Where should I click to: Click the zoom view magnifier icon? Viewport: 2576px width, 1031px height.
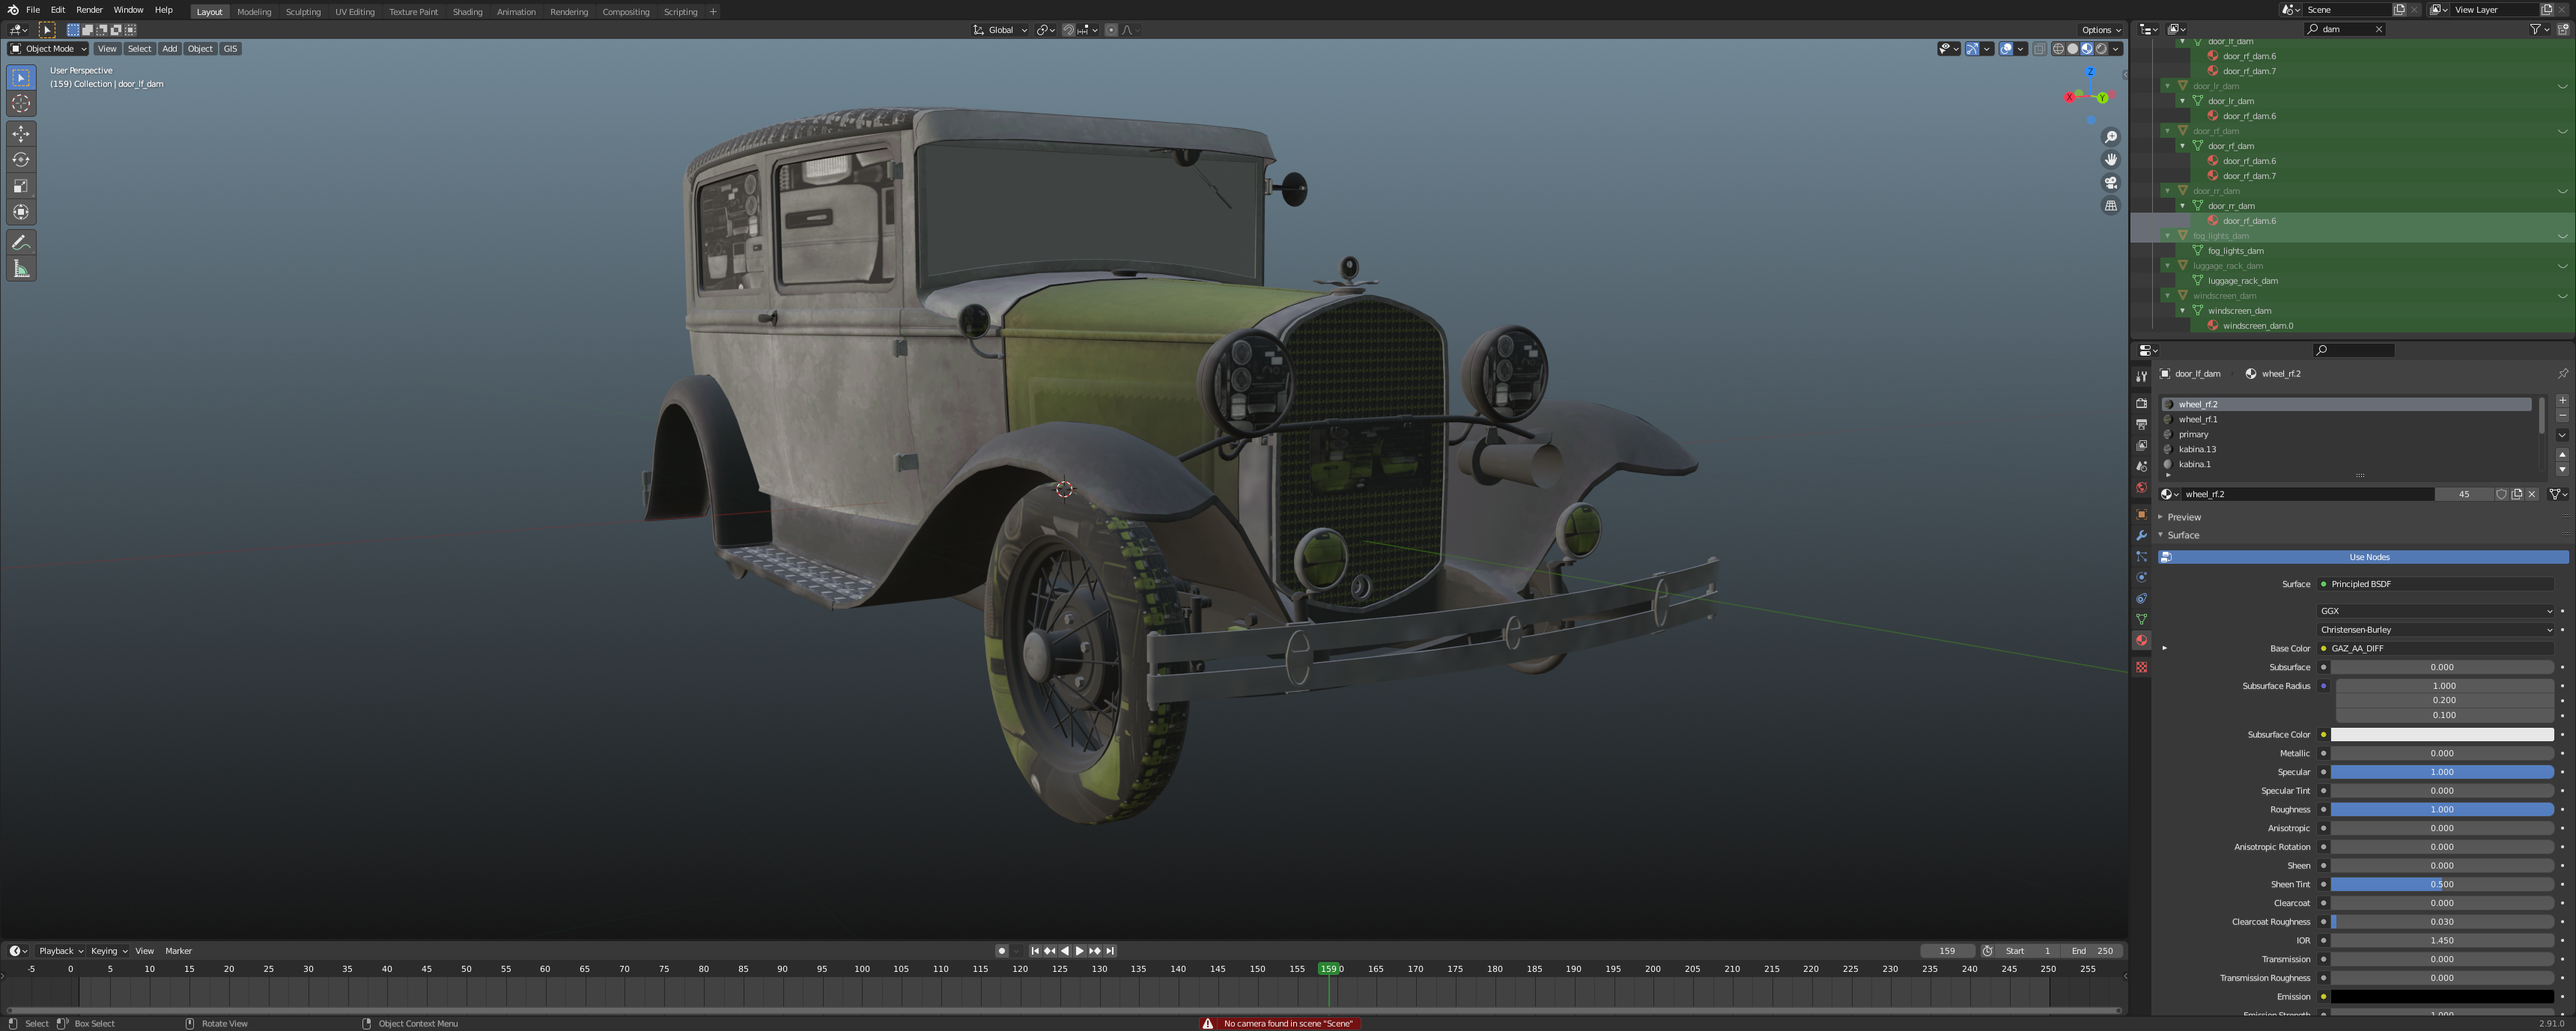(2111, 137)
